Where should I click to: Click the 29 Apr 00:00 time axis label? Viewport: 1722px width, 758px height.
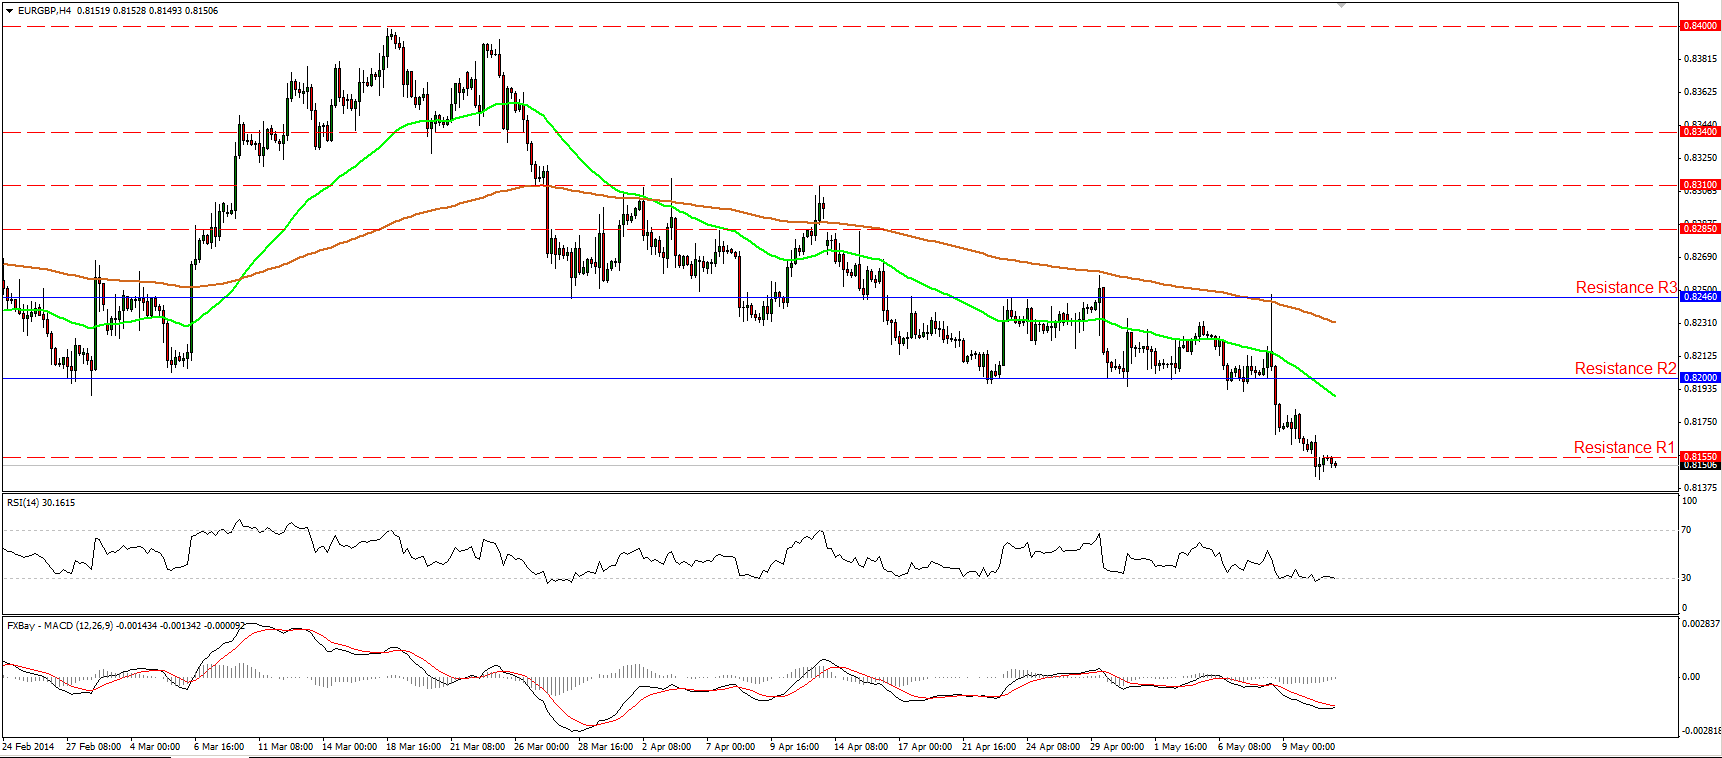click(1117, 747)
